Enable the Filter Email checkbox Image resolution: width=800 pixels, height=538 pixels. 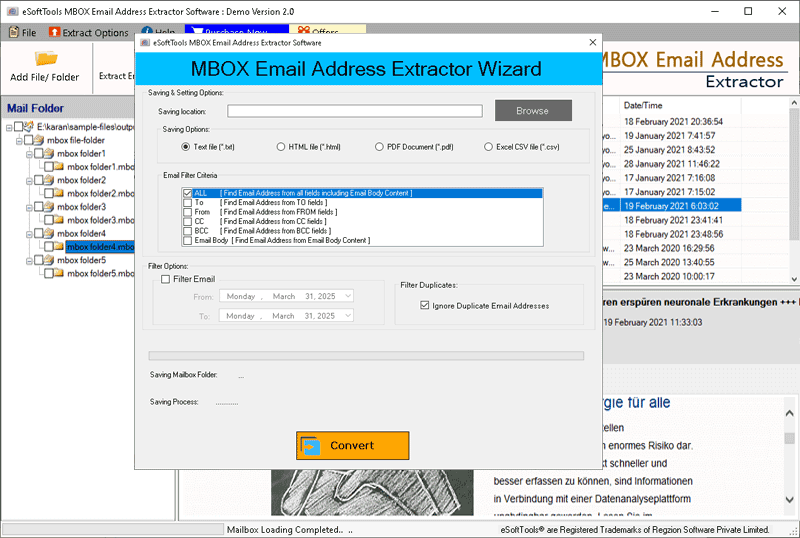click(165, 279)
